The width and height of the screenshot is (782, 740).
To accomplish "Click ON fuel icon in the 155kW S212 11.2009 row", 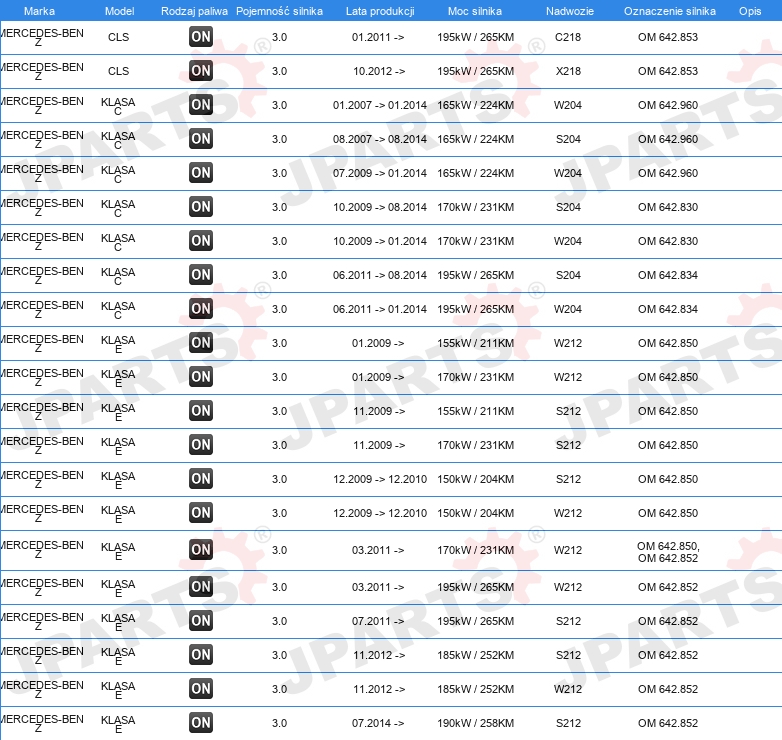I will pyautogui.click(x=201, y=410).
